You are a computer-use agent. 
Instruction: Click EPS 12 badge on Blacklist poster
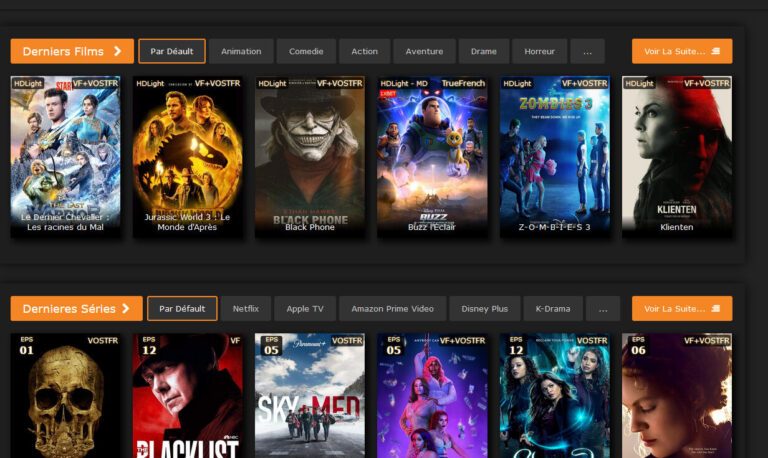149,346
